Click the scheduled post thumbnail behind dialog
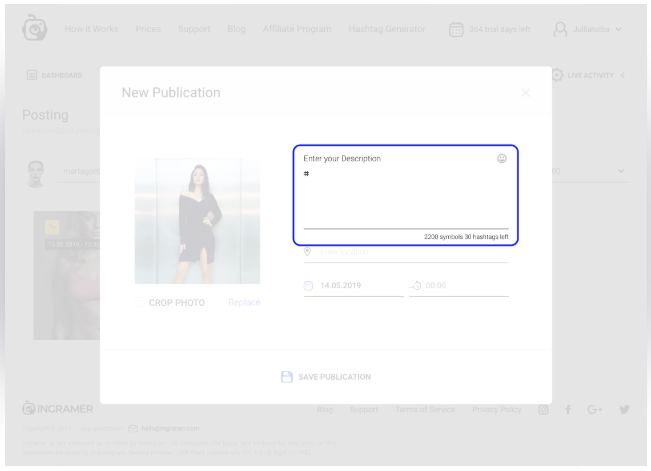The height and width of the screenshot is (471, 651). click(67, 275)
